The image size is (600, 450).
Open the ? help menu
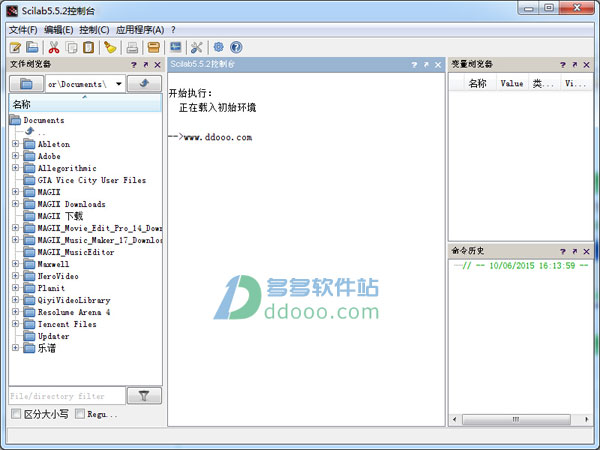point(173,30)
